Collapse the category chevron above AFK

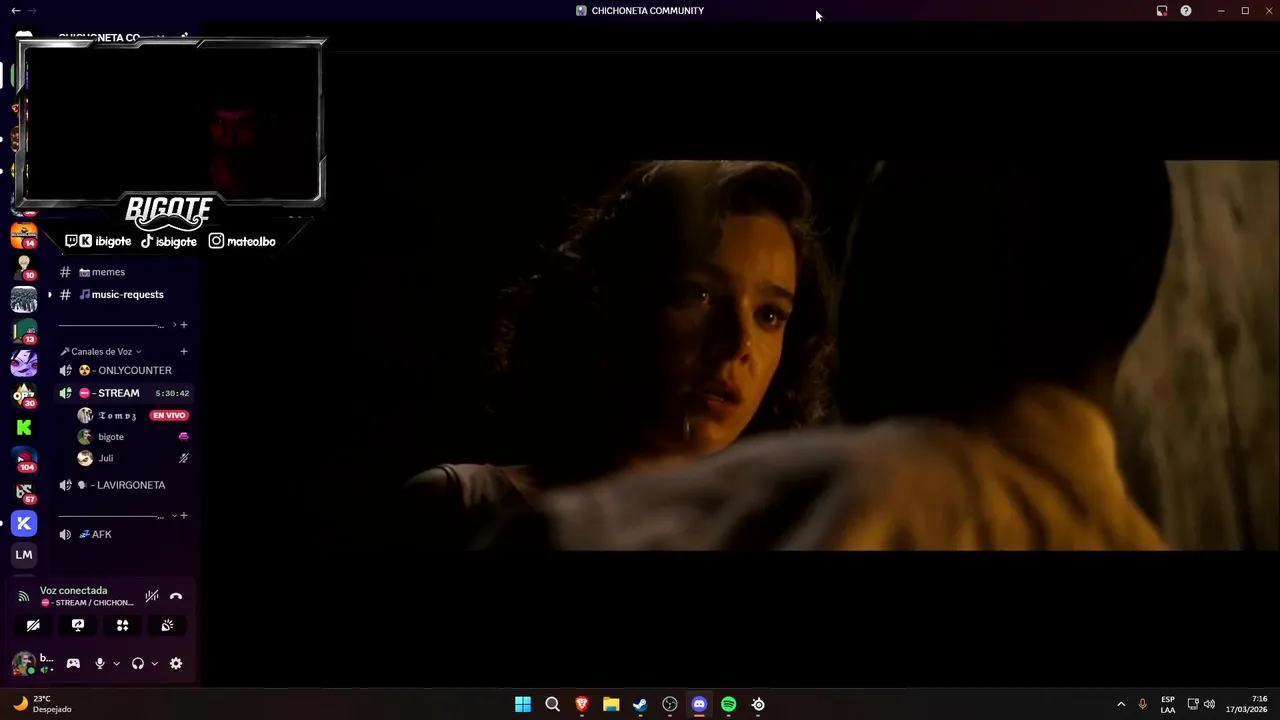[174, 516]
